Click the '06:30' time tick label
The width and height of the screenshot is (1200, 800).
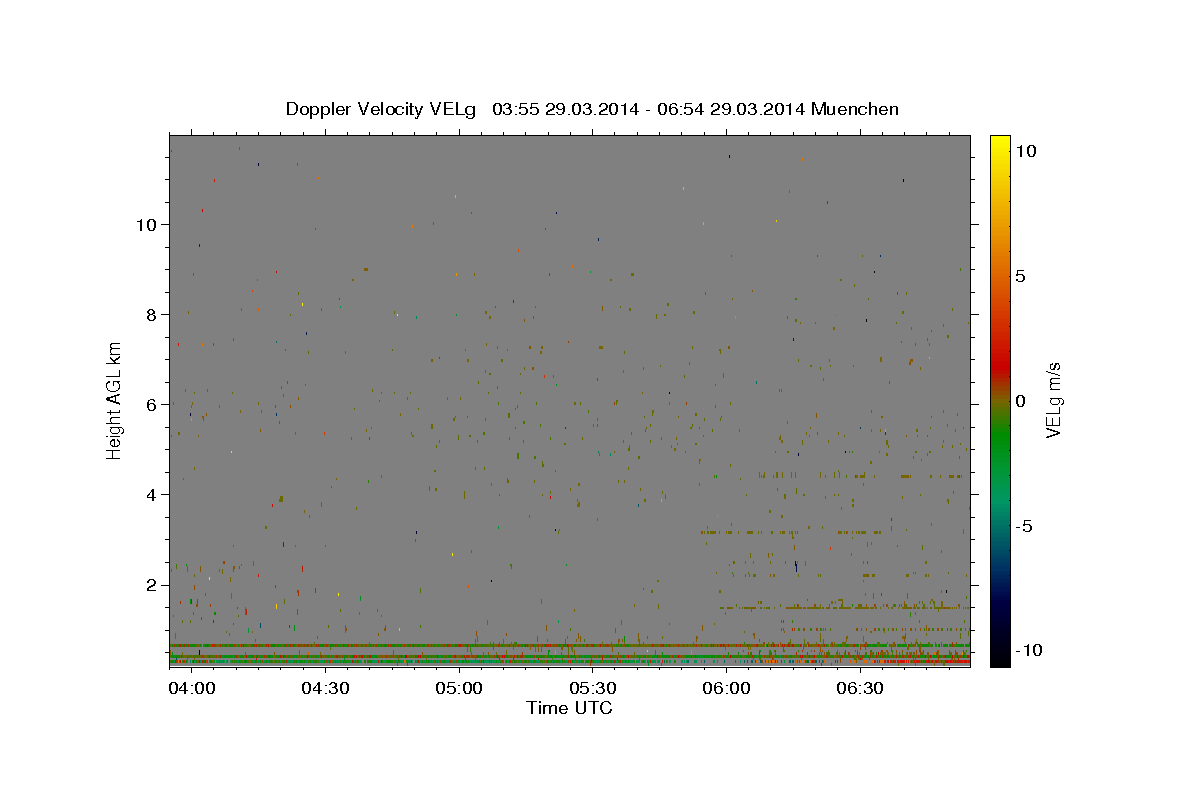[860, 689]
